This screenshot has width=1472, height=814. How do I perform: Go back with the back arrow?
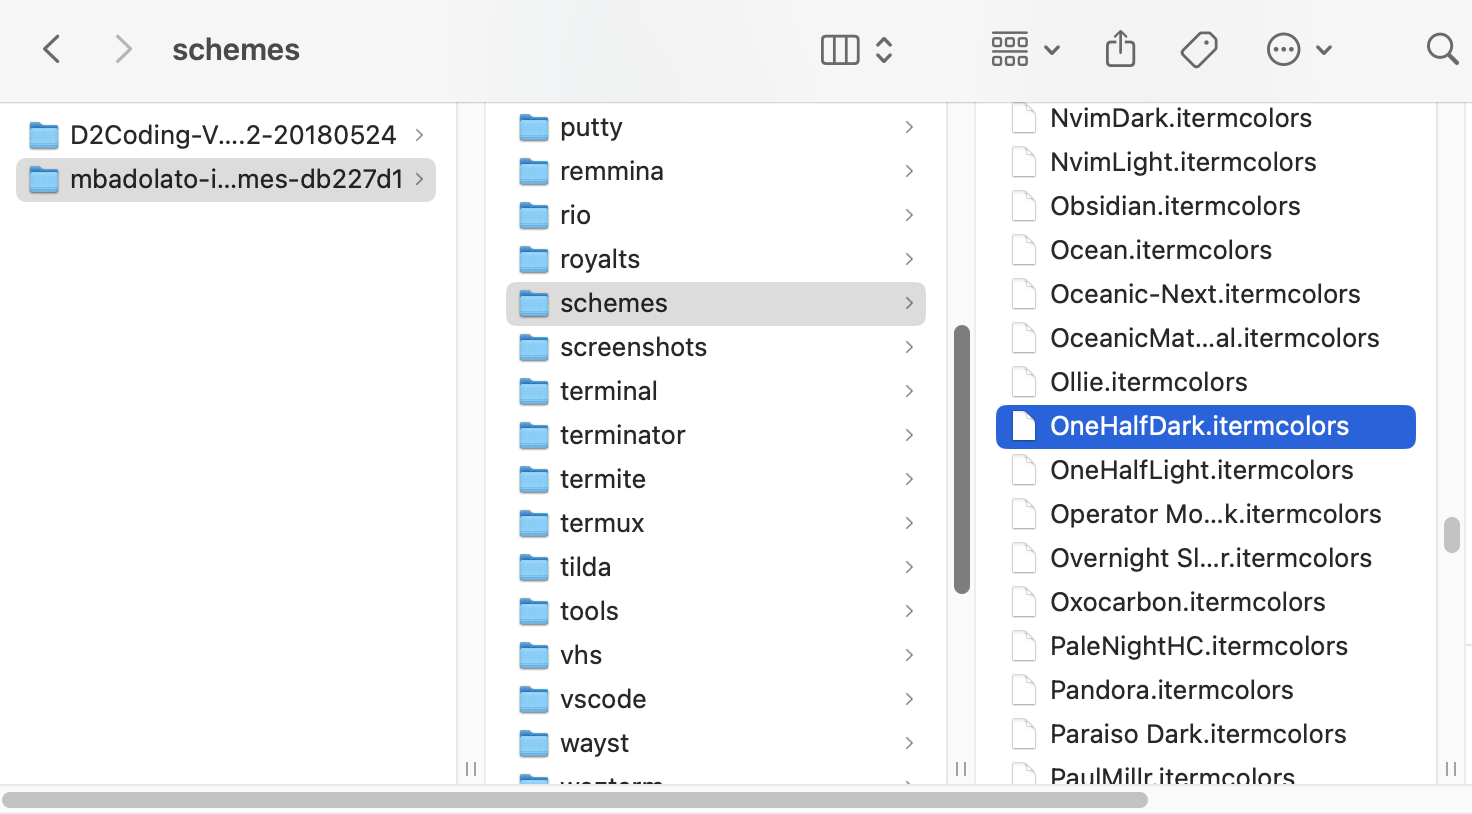[52, 49]
